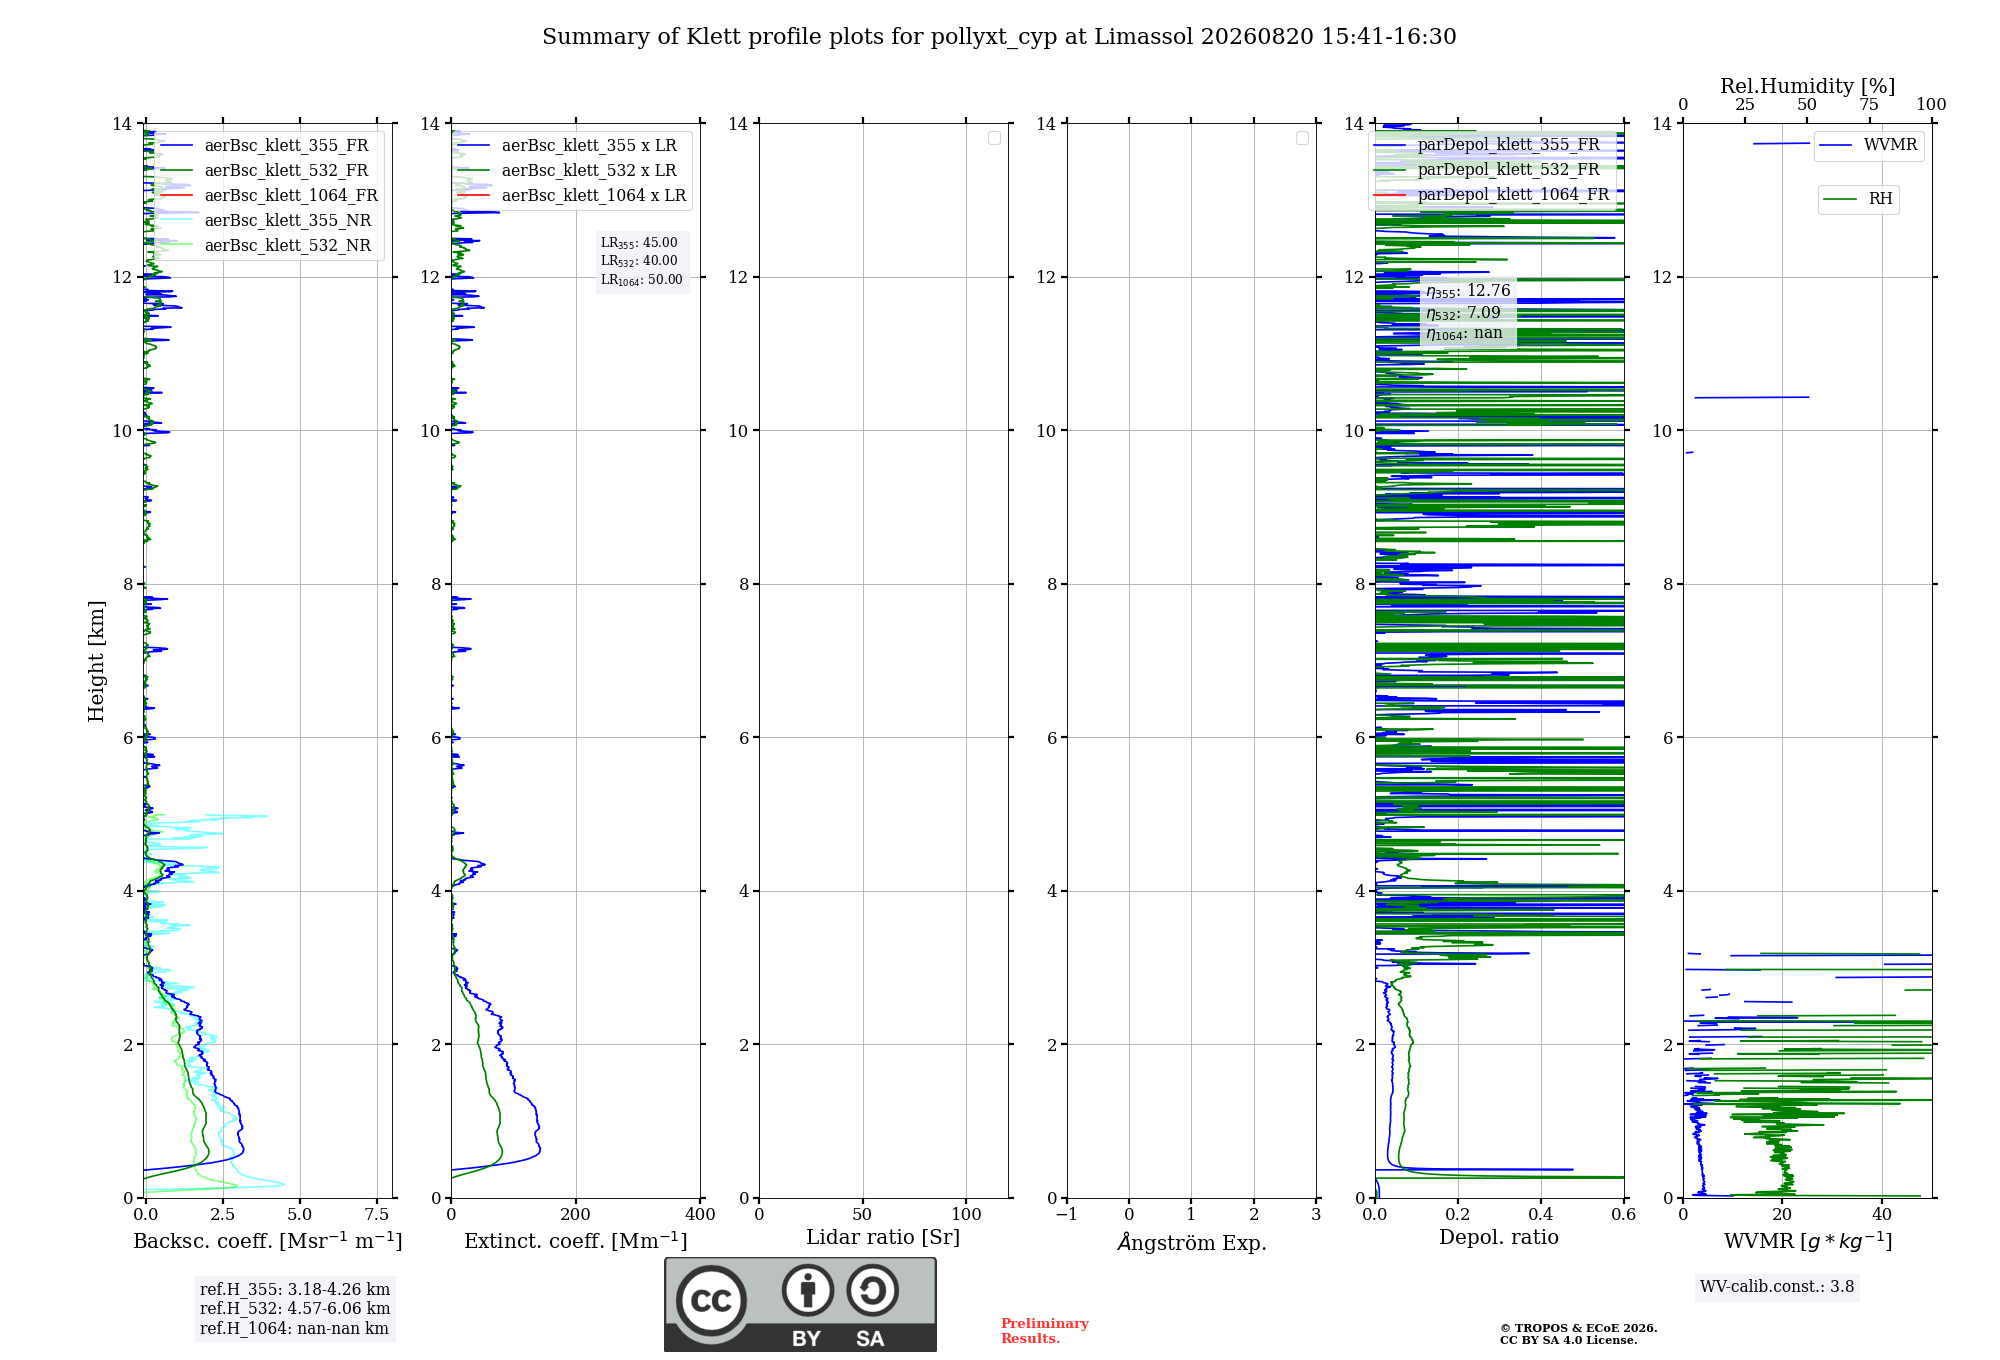The height and width of the screenshot is (1360, 2000).
Task: Click ref.H_355: 3.18-4.26 km text
Action: coord(295,1290)
